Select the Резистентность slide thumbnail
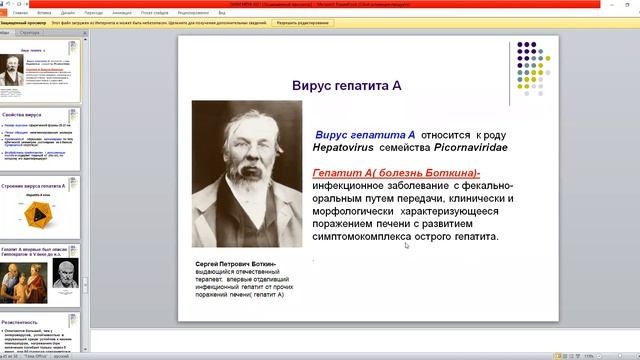The image size is (640, 360). click(40, 333)
